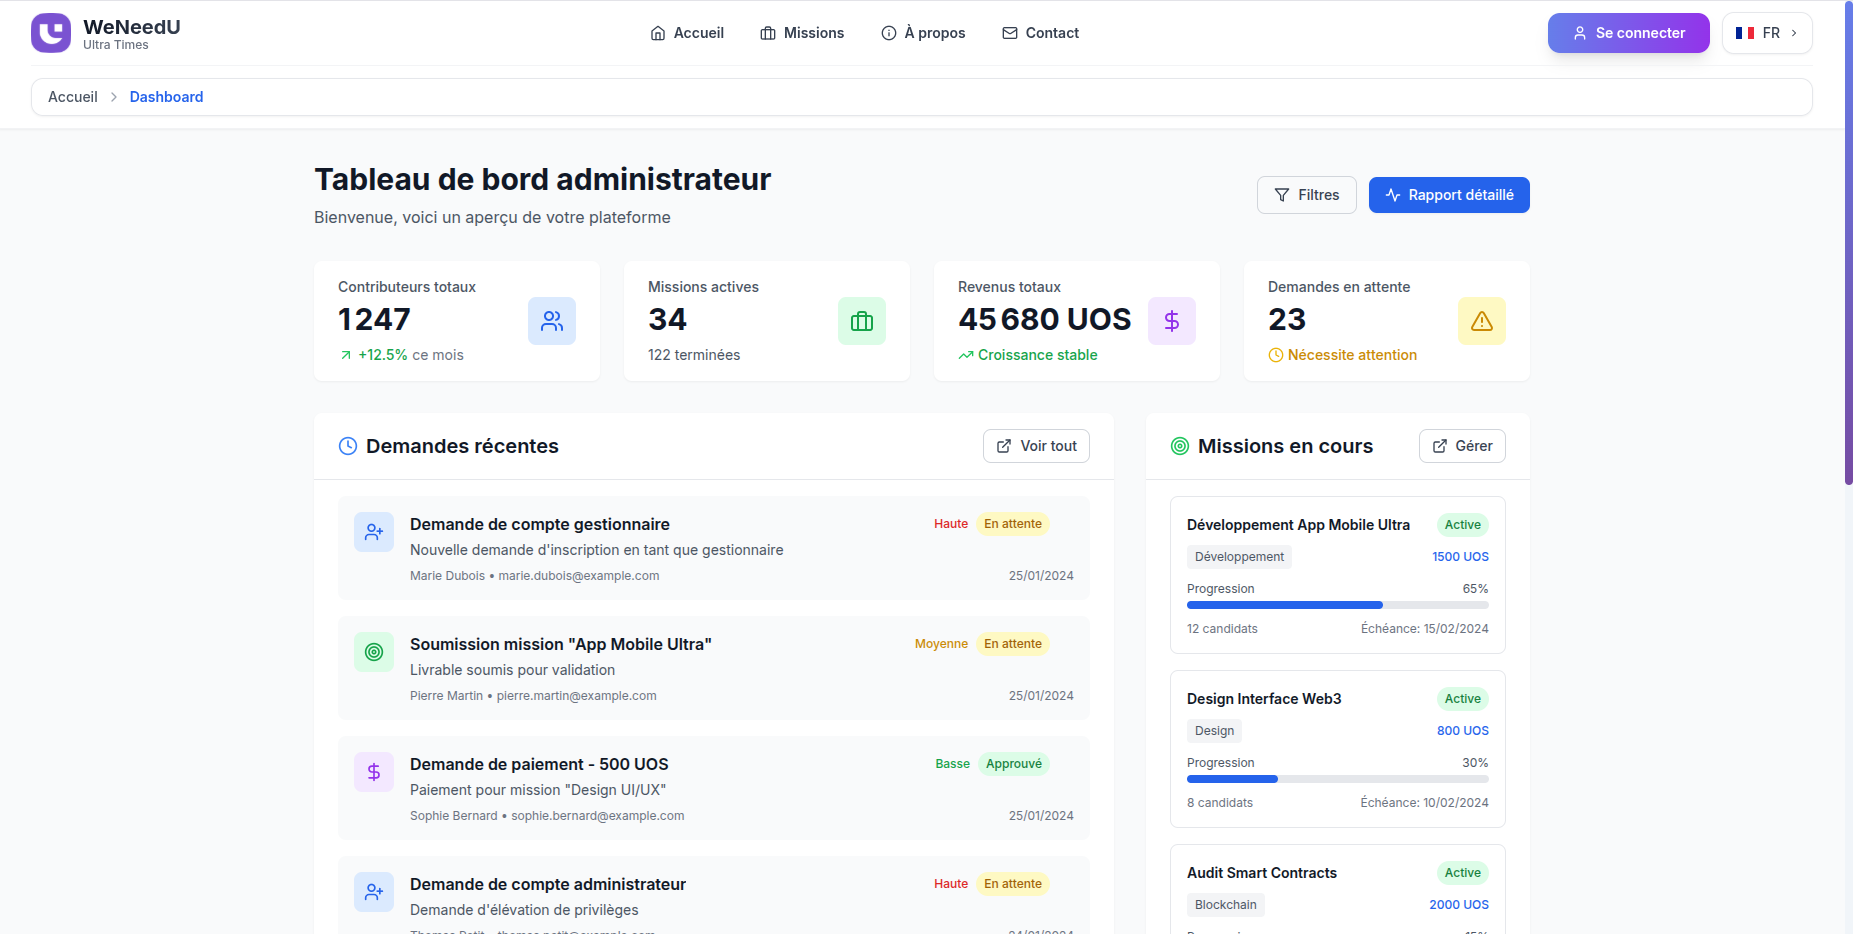The width and height of the screenshot is (1853, 934).
Task: Click the target icon beside Soumission mission
Action: point(374,652)
